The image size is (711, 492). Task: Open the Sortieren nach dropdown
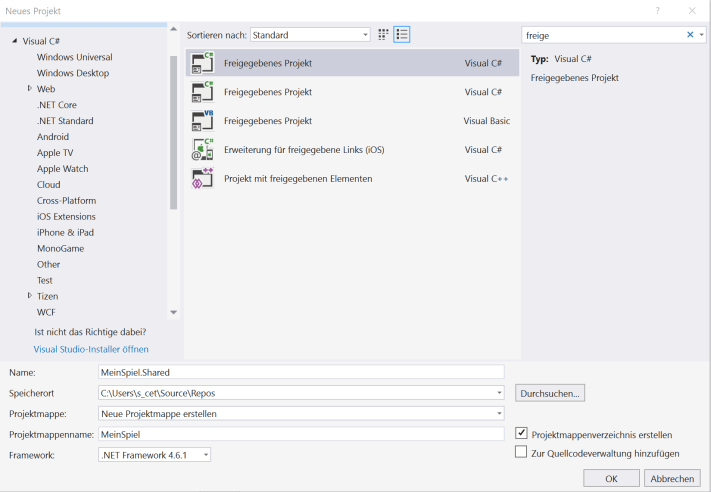point(310,35)
